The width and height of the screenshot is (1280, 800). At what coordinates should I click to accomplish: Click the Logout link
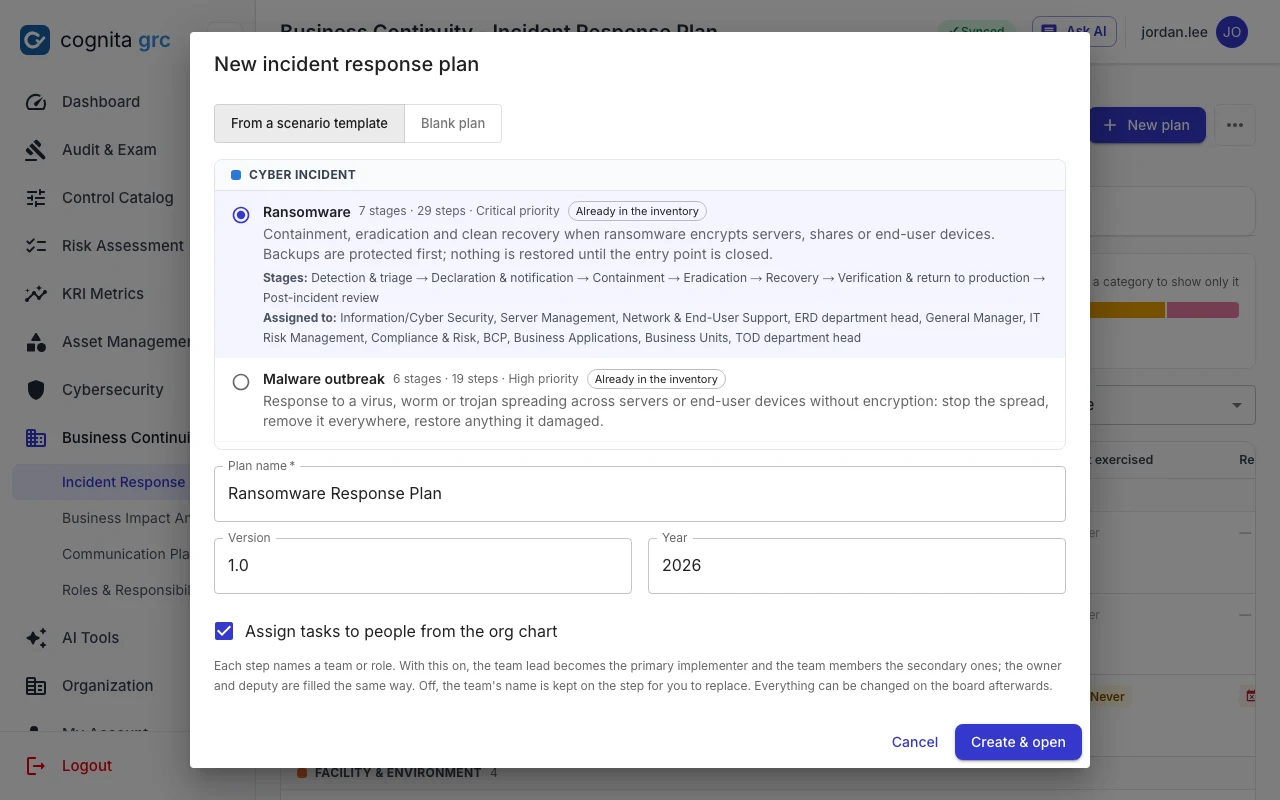[x=87, y=766]
